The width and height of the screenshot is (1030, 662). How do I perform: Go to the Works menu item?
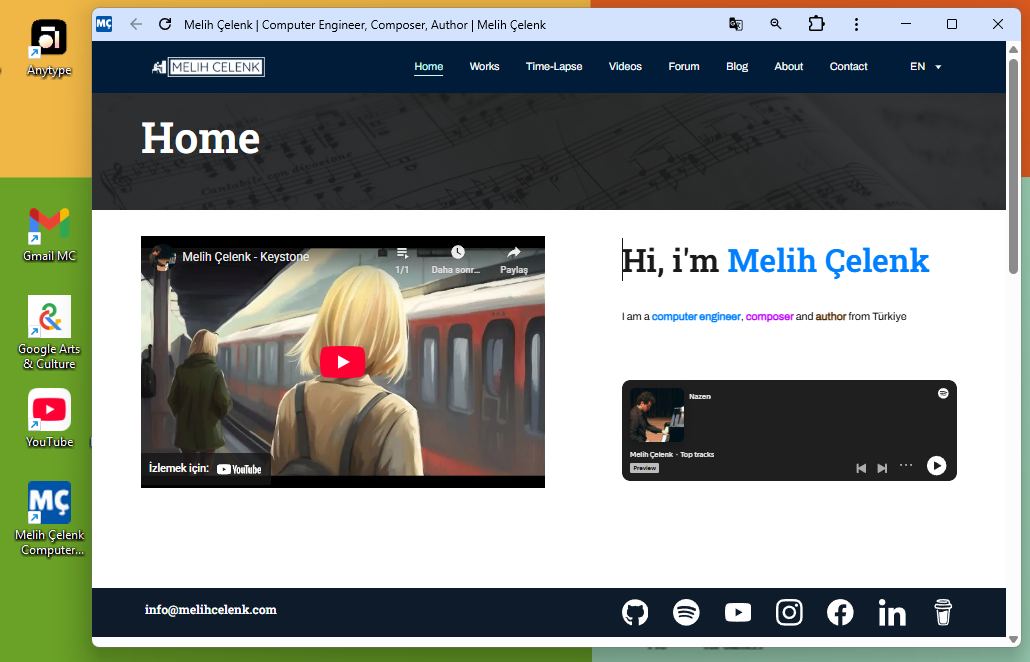(x=484, y=67)
